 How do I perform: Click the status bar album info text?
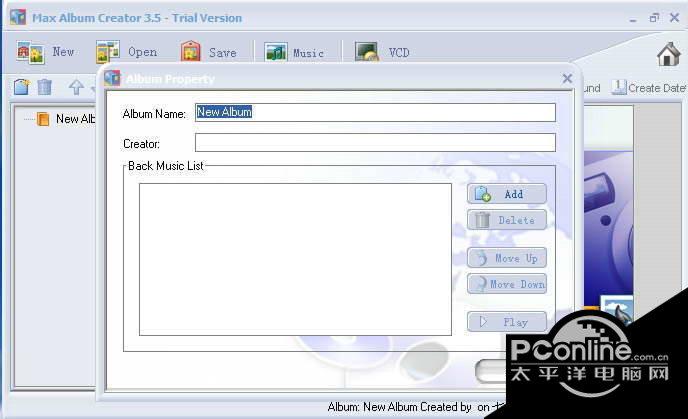point(416,407)
